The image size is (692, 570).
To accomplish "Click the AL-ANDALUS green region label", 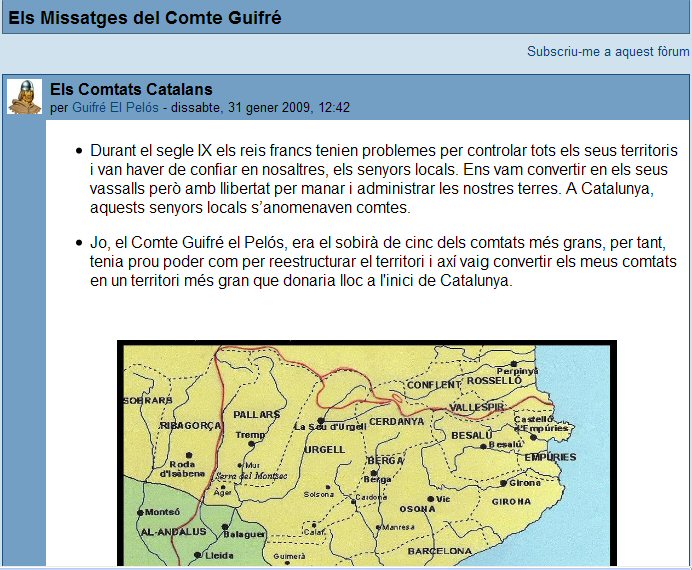I will point(172,531).
